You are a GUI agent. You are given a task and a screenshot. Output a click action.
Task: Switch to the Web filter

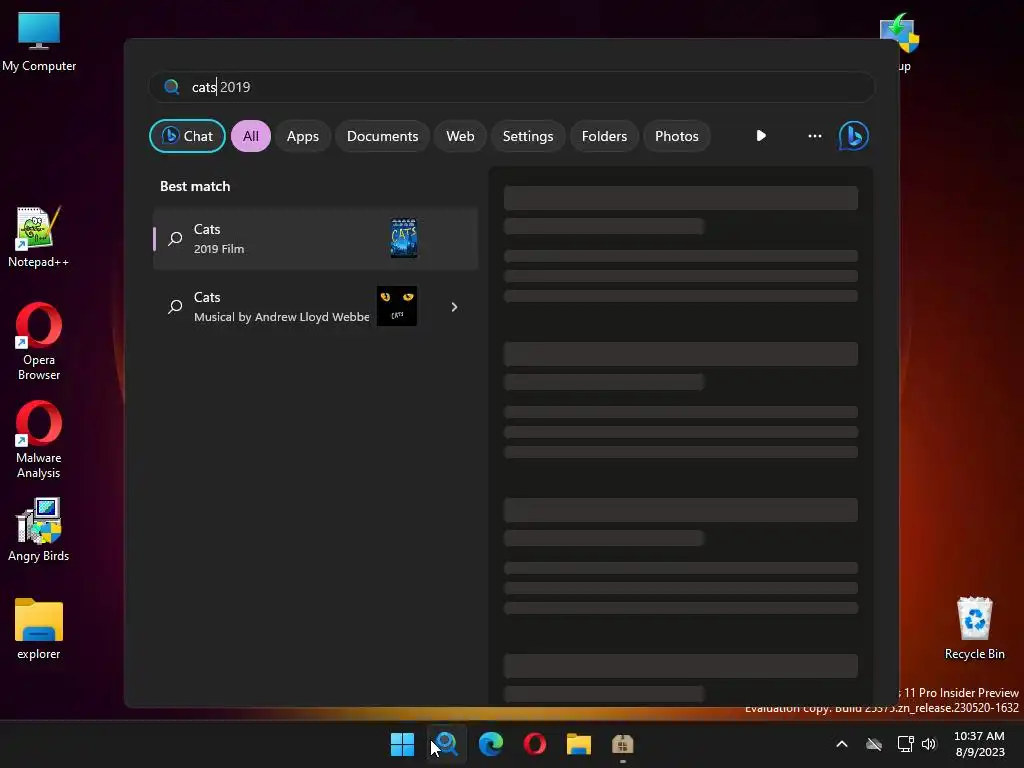[460, 136]
